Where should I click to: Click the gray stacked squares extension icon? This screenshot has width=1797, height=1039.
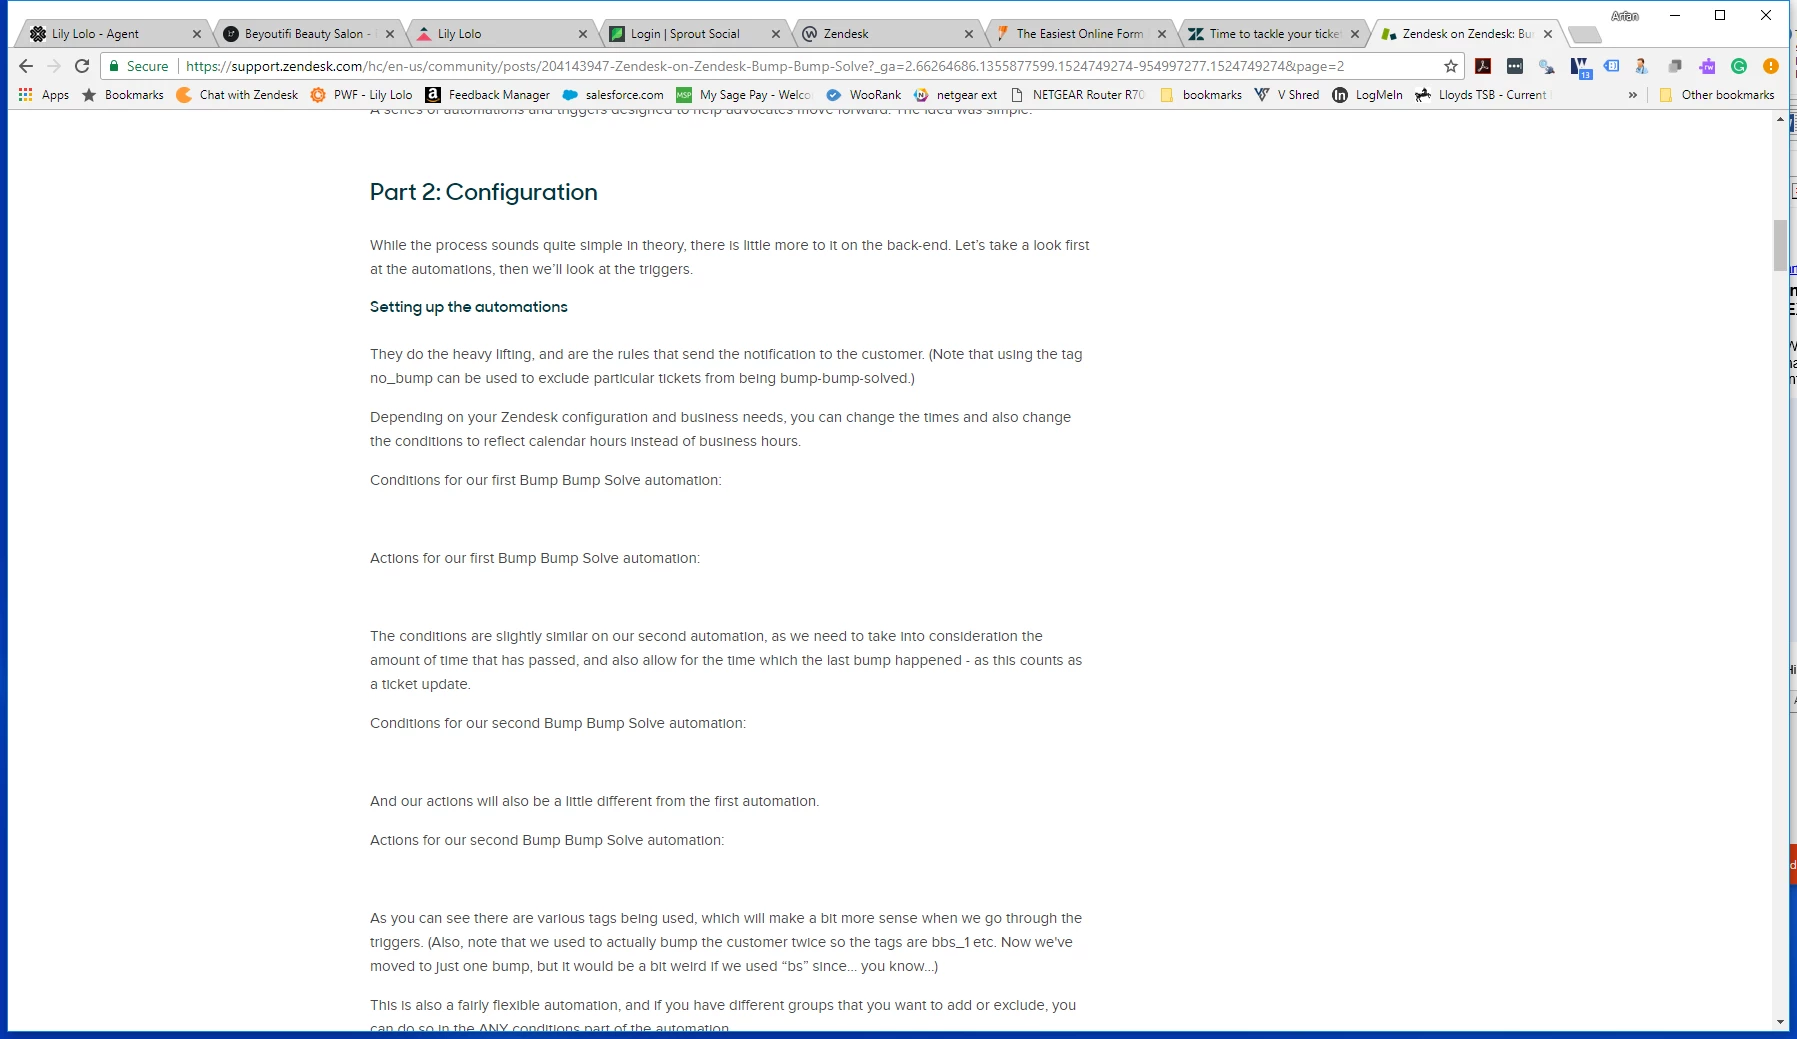point(1675,66)
